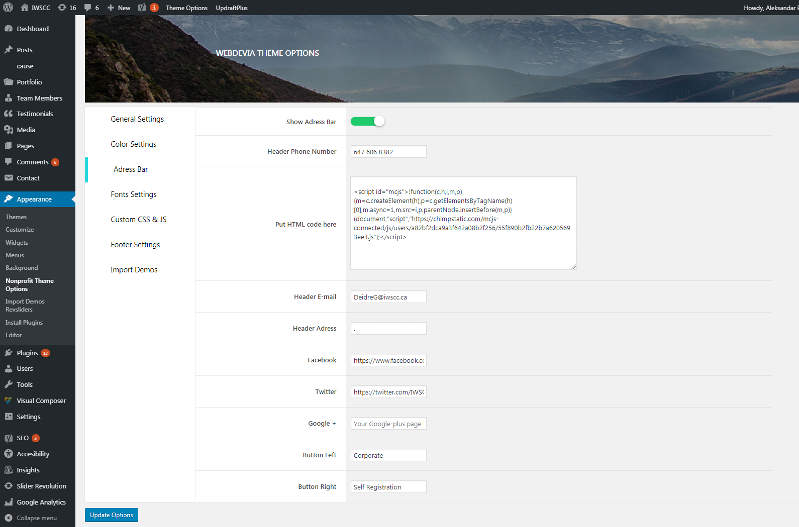Open SEO icon in sidebar

coord(8,438)
